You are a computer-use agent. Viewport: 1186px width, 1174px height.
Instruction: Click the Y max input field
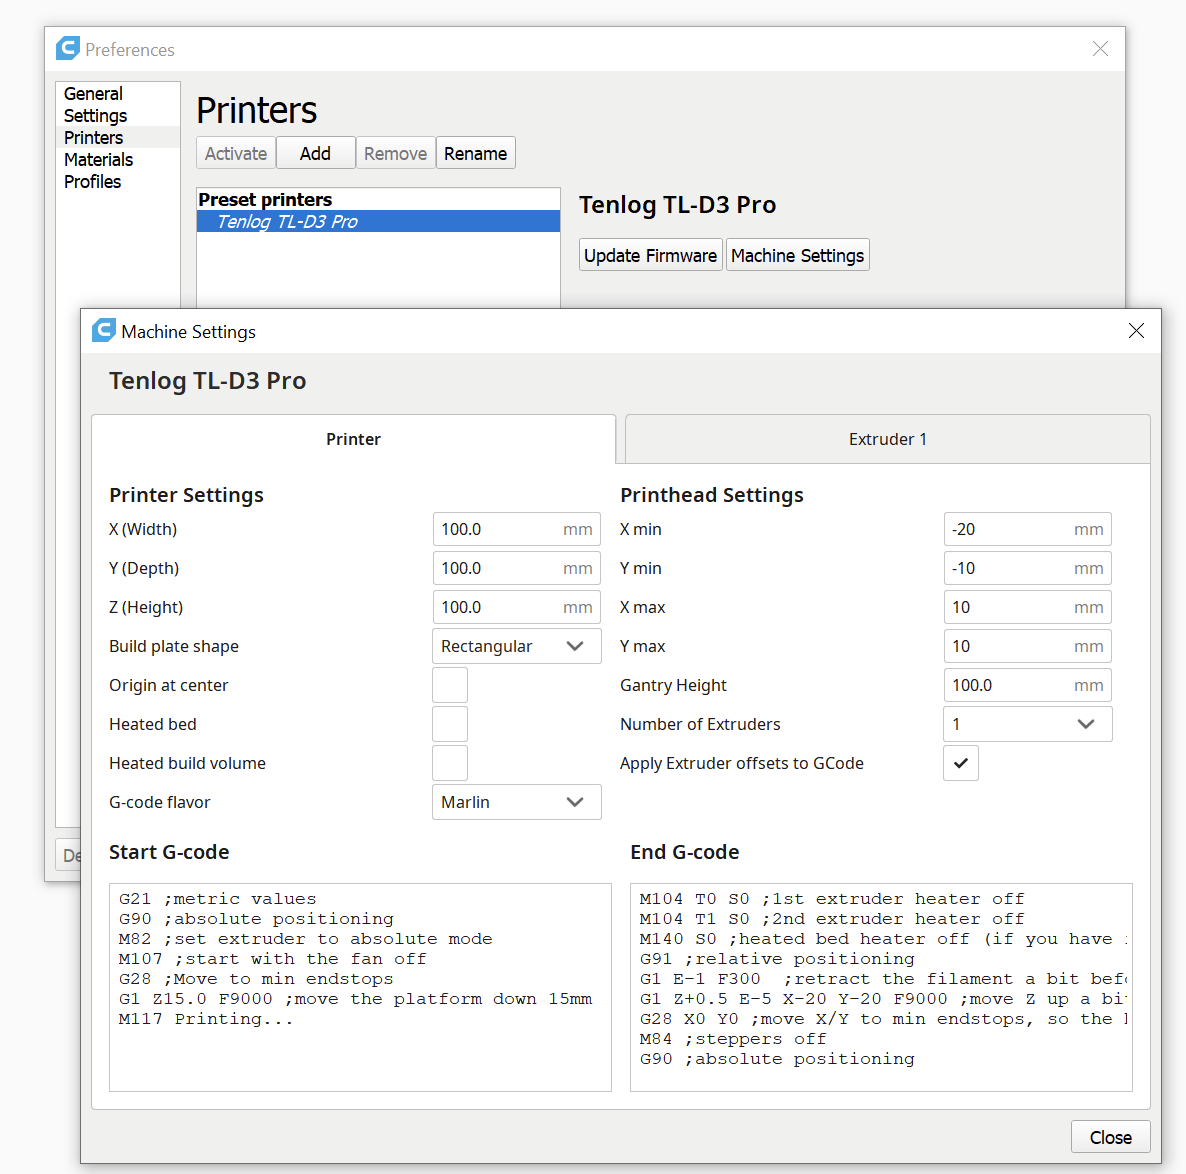pyautogui.click(x=1027, y=646)
